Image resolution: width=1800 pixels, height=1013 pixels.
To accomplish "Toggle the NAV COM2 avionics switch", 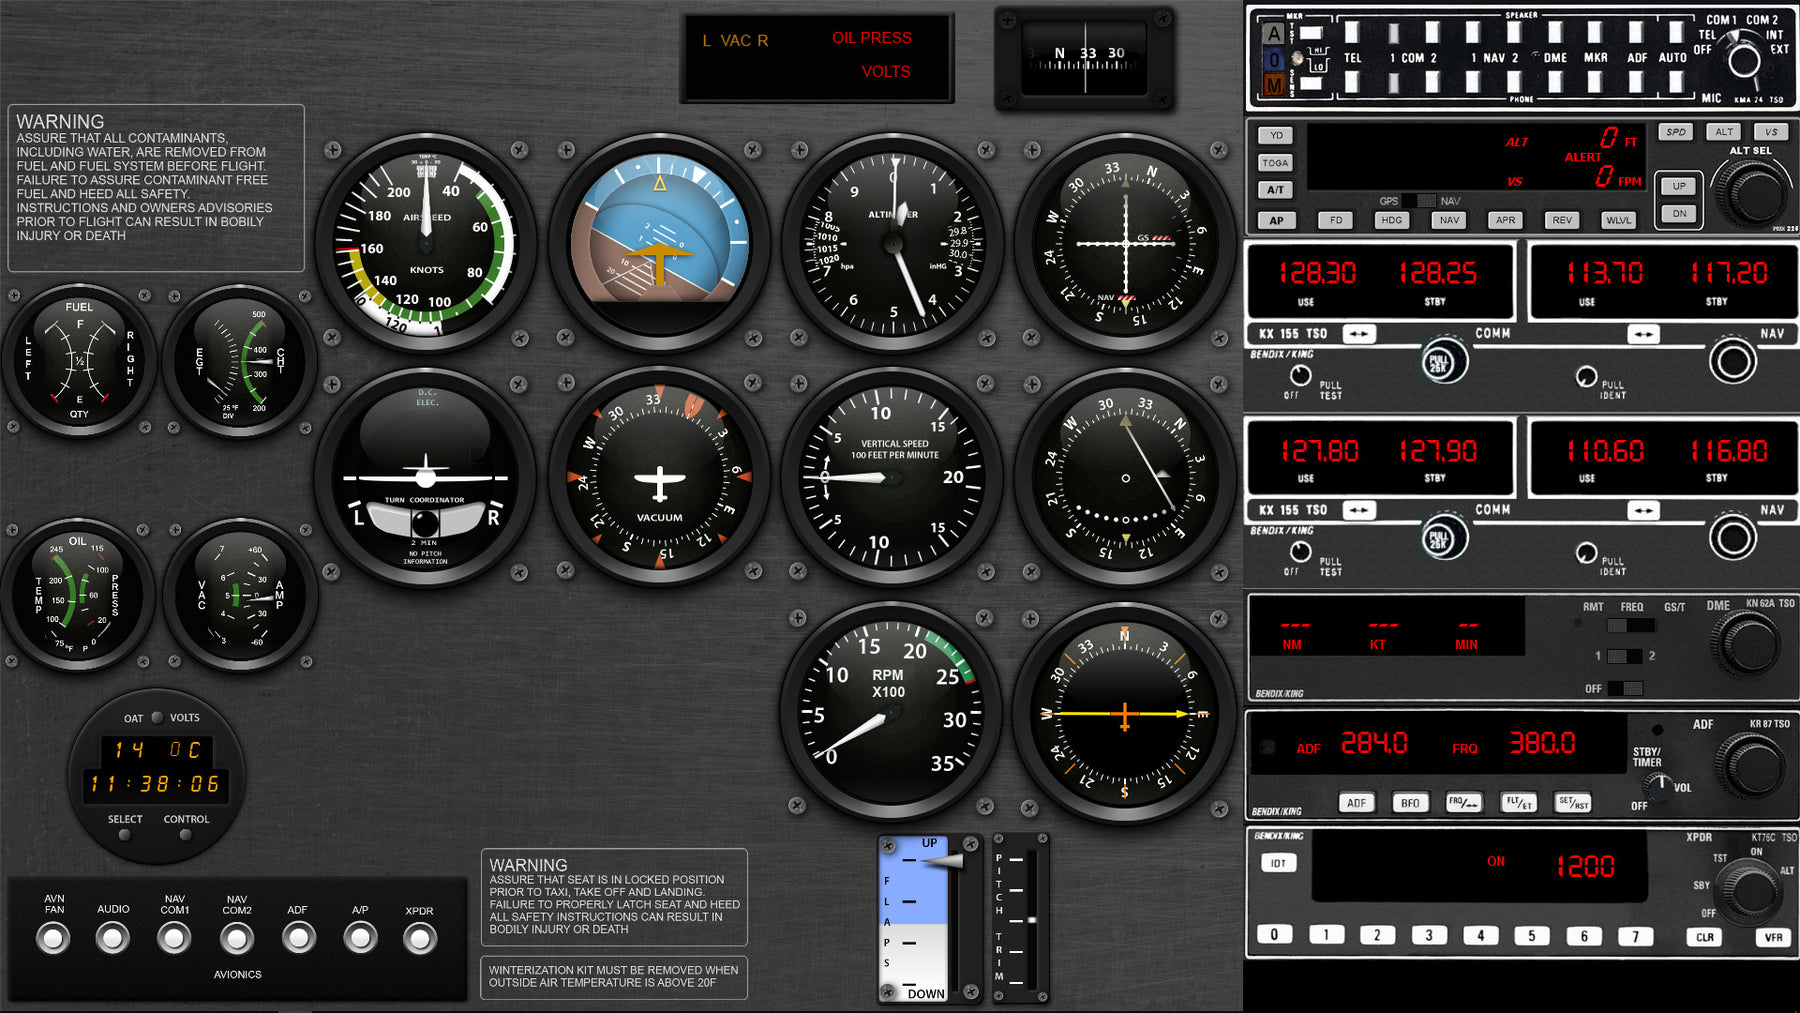I will pyautogui.click(x=237, y=938).
